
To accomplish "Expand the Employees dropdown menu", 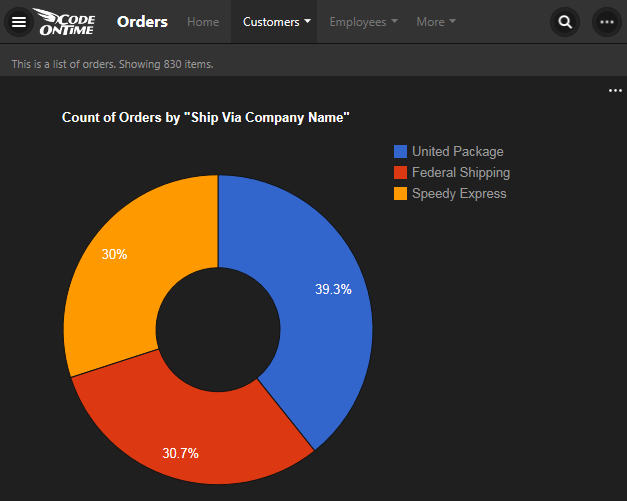I will tap(363, 21).
